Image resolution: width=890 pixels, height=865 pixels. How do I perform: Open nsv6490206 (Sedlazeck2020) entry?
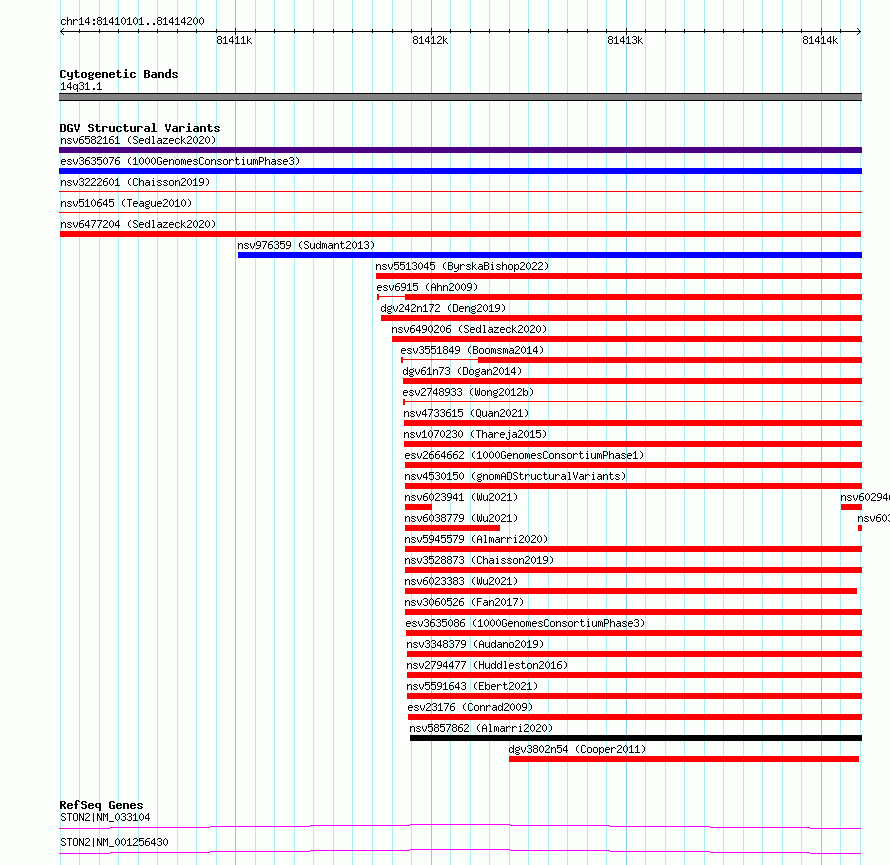469,329
